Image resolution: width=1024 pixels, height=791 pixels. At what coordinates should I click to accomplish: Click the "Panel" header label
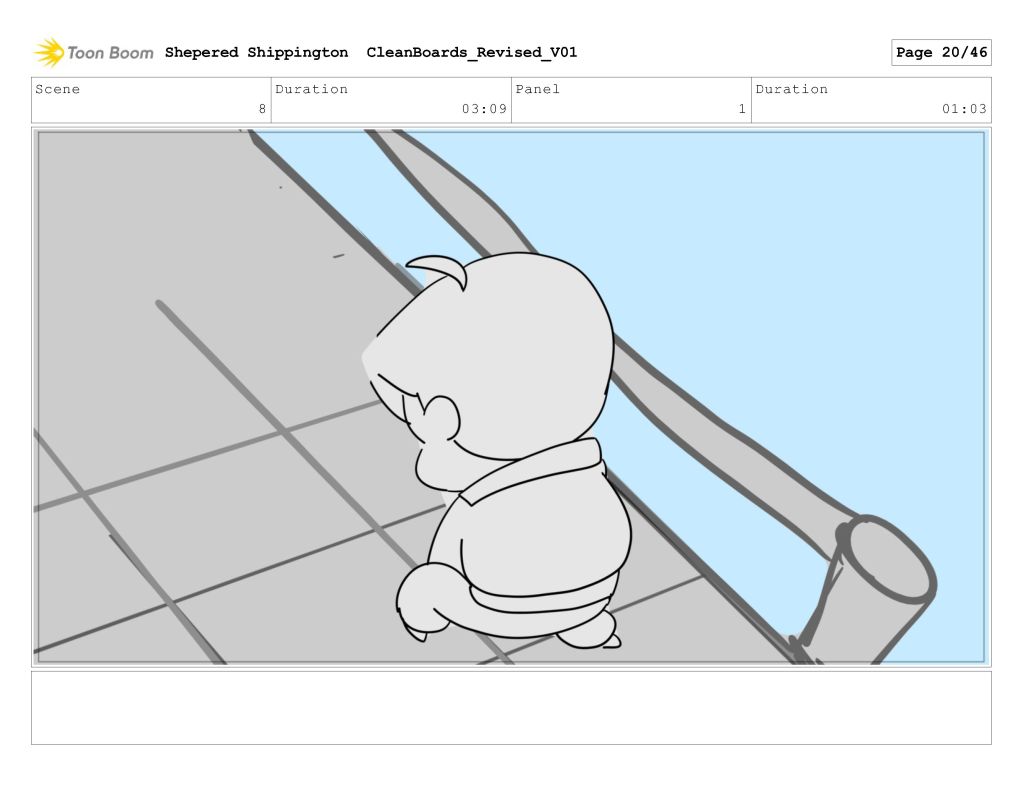pos(537,89)
